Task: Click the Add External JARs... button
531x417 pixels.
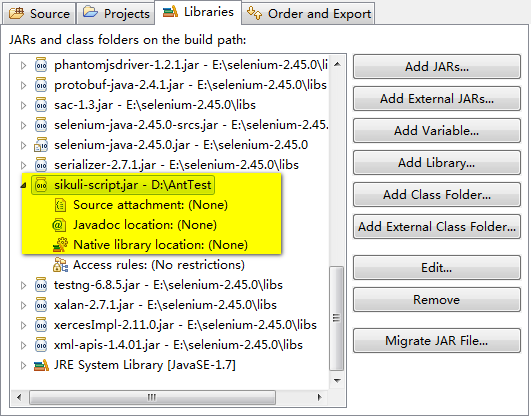Action: 437,99
